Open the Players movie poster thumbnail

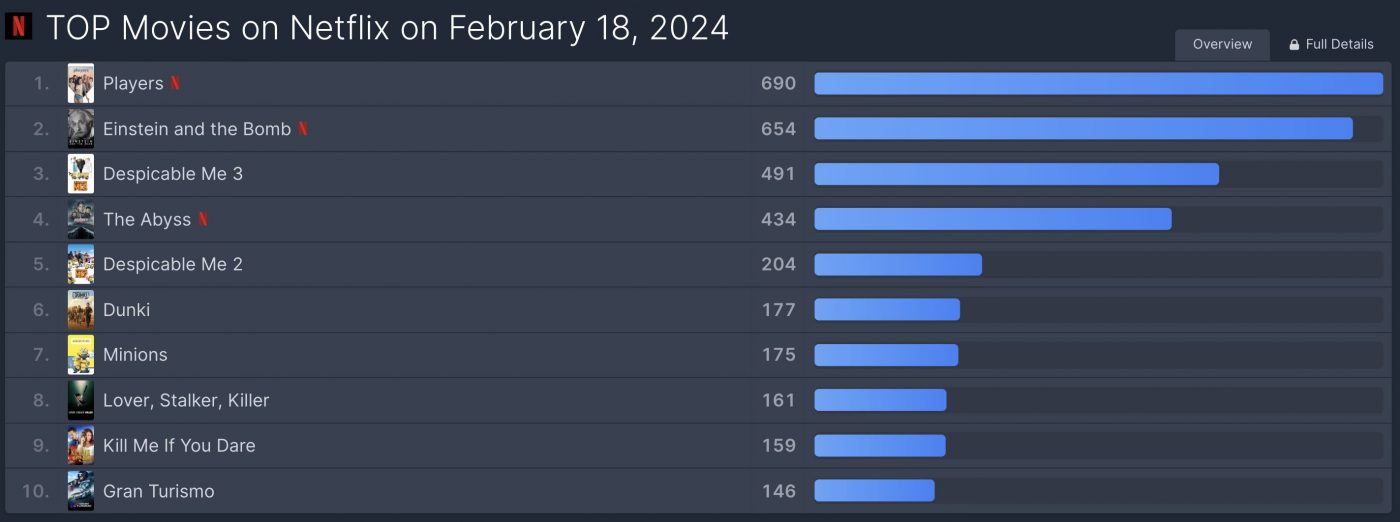click(81, 84)
